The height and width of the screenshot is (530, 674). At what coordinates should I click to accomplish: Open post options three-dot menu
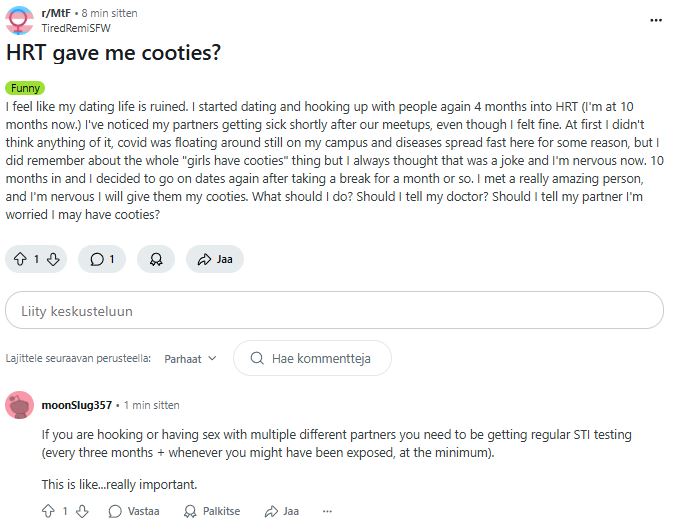click(656, 20)
